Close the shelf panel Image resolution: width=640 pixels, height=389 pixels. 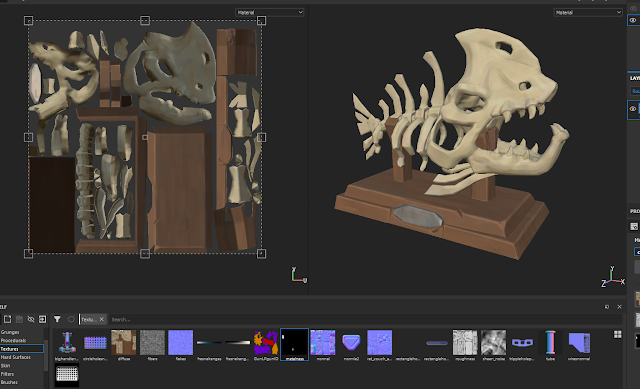(x=619, y=307)
